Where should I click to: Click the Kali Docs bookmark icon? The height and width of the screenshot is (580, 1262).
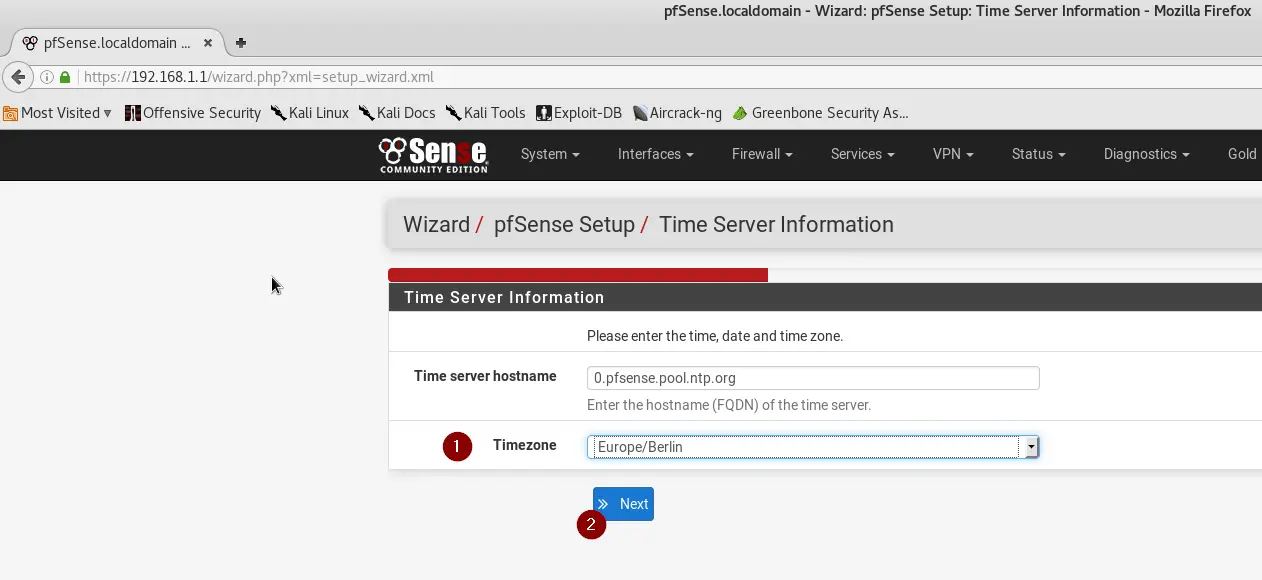[366, 113]
